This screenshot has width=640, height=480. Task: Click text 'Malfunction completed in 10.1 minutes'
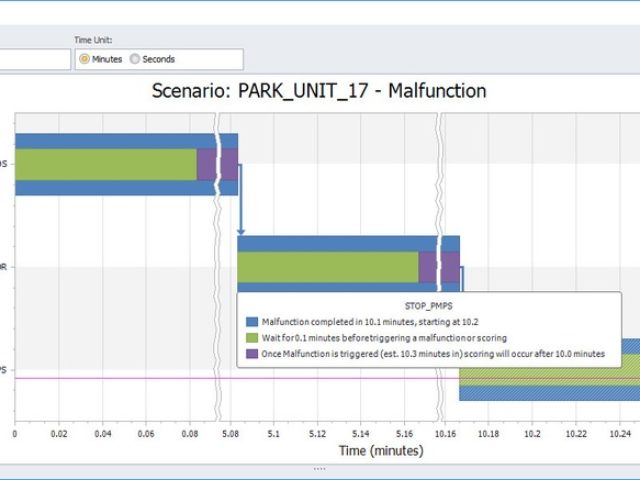[338, 322]
